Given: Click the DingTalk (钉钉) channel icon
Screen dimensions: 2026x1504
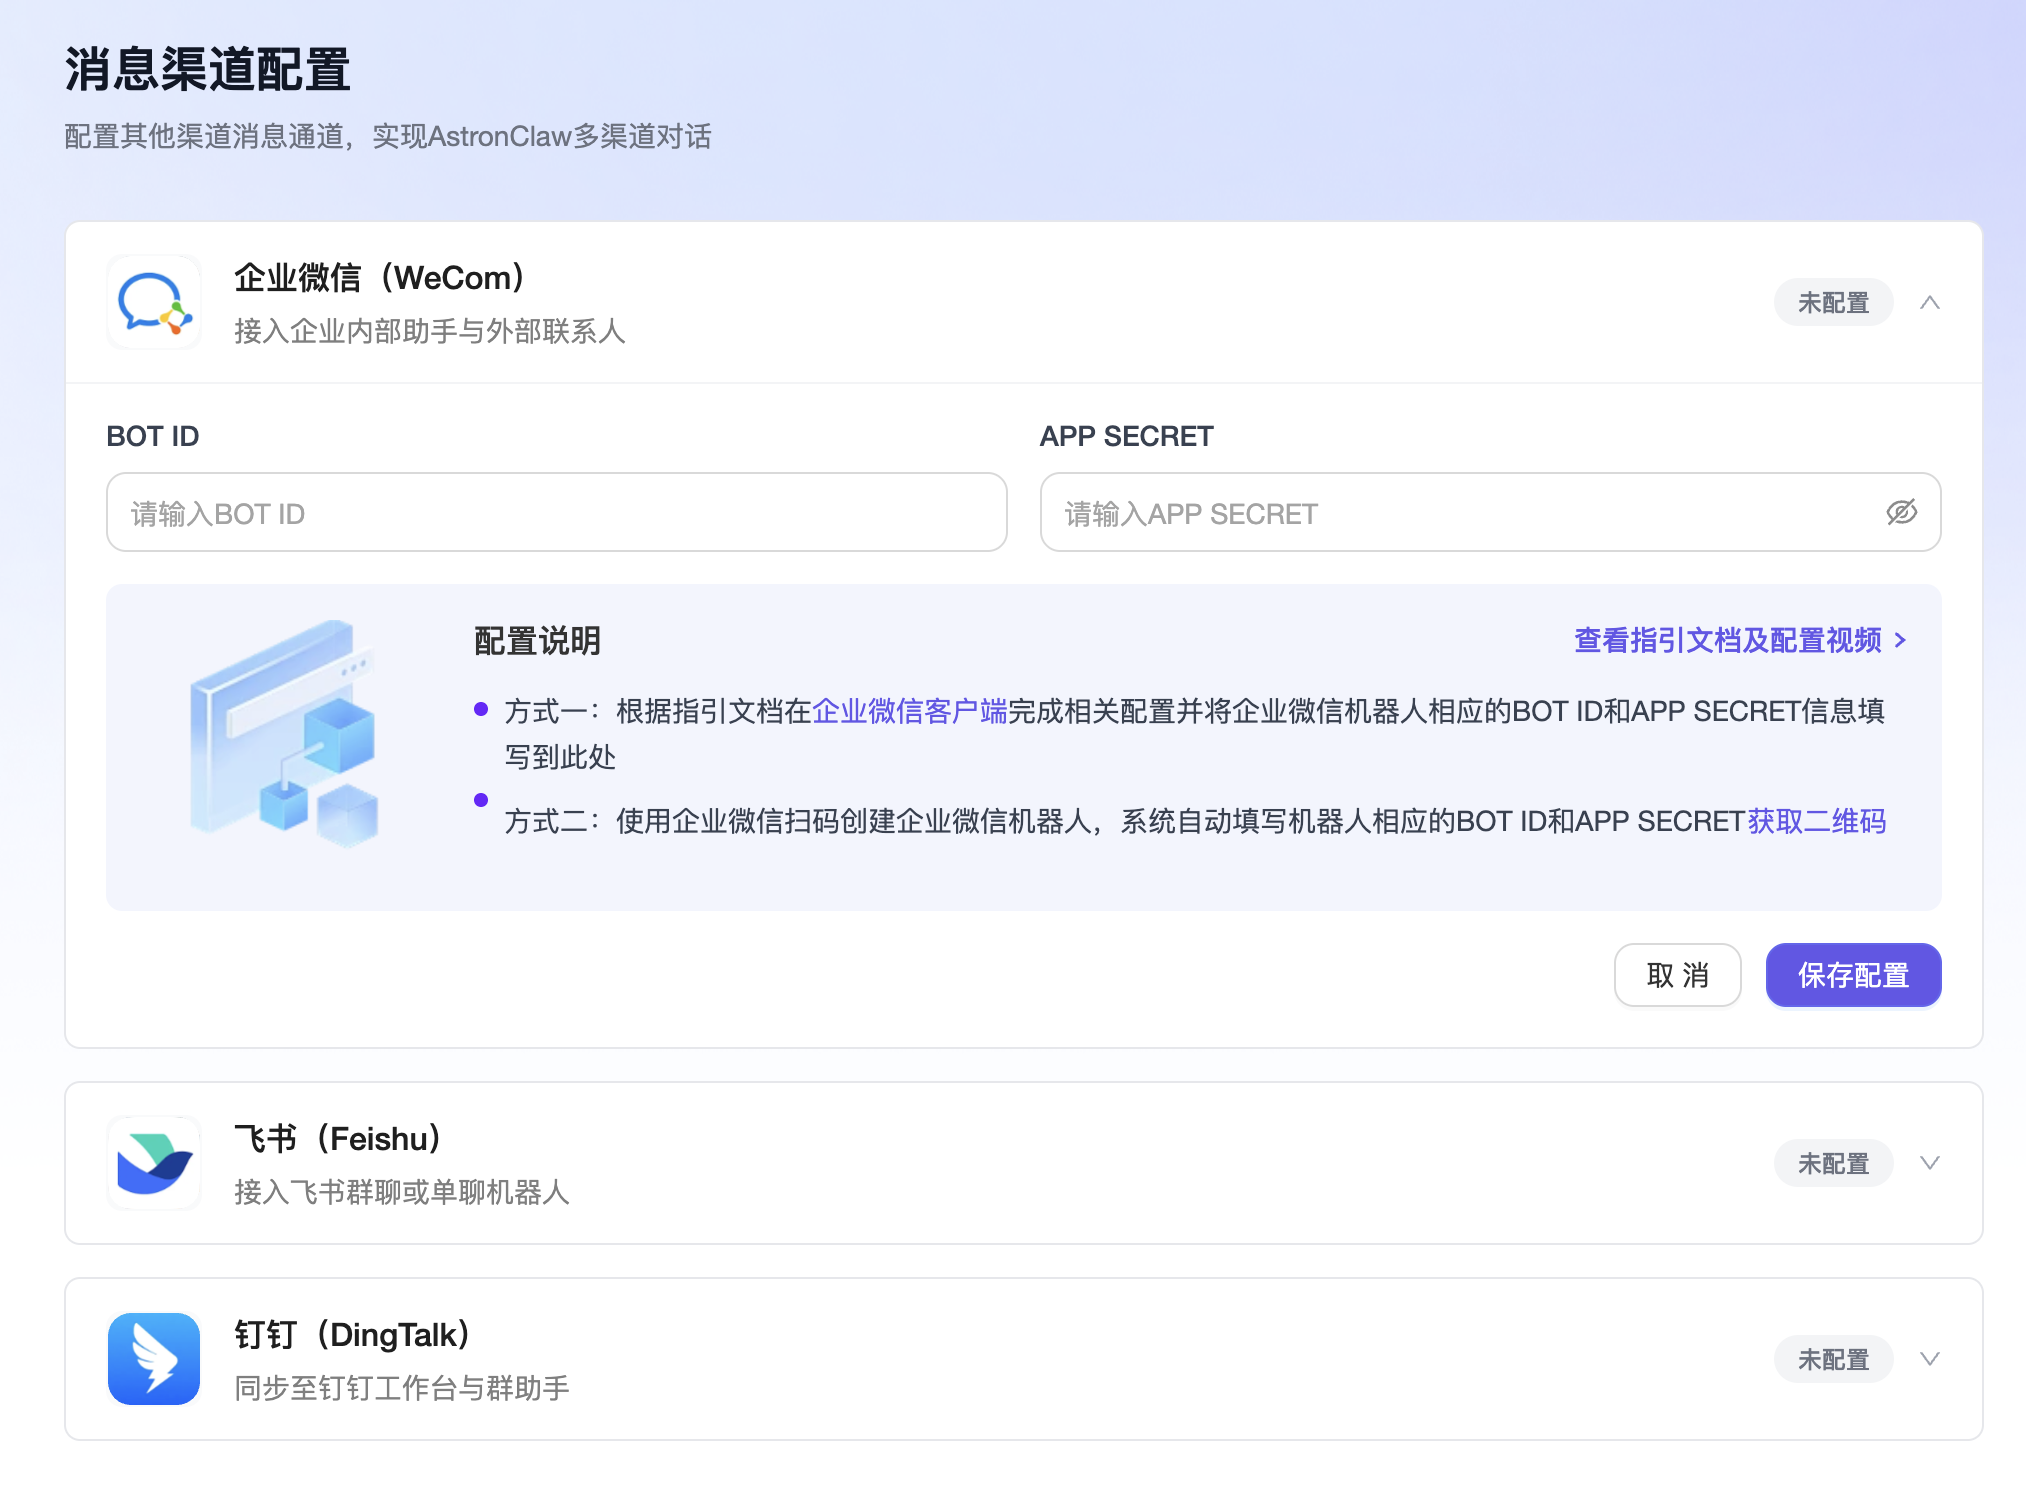Looking at the screenshot, I should pos(153,1359).
